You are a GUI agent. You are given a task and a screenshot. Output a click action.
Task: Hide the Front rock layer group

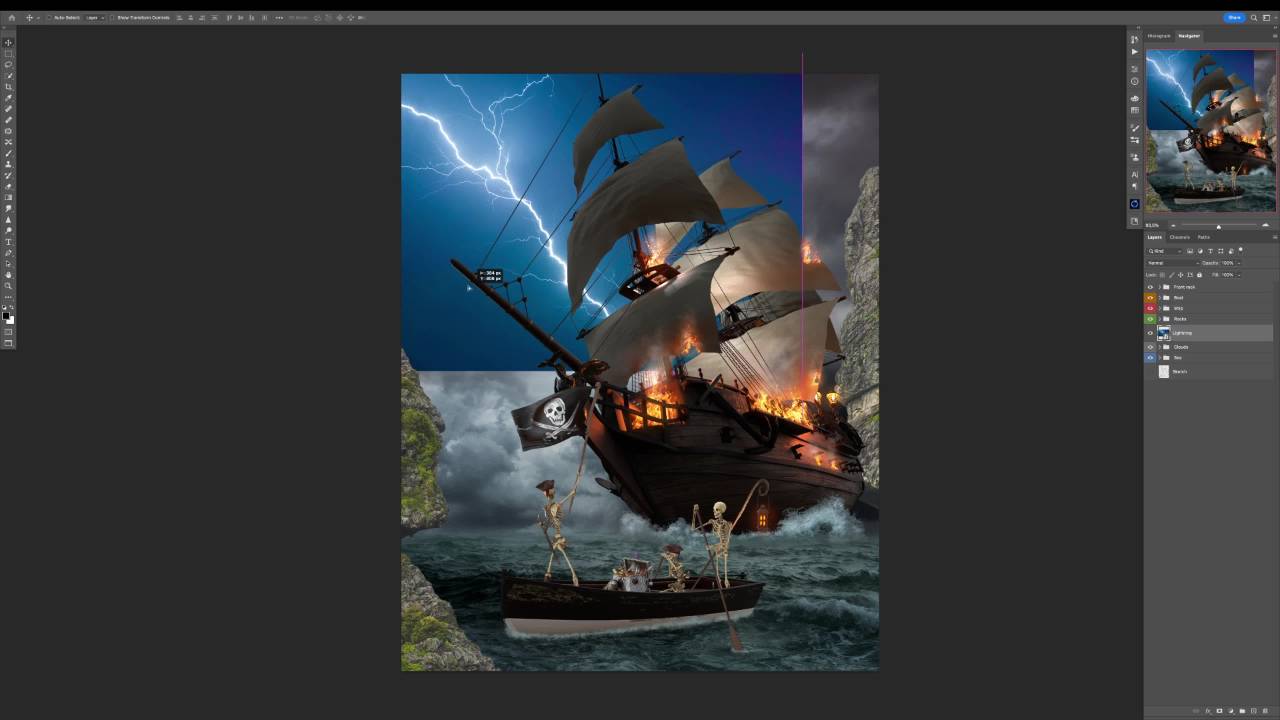tap(1150, 287)
